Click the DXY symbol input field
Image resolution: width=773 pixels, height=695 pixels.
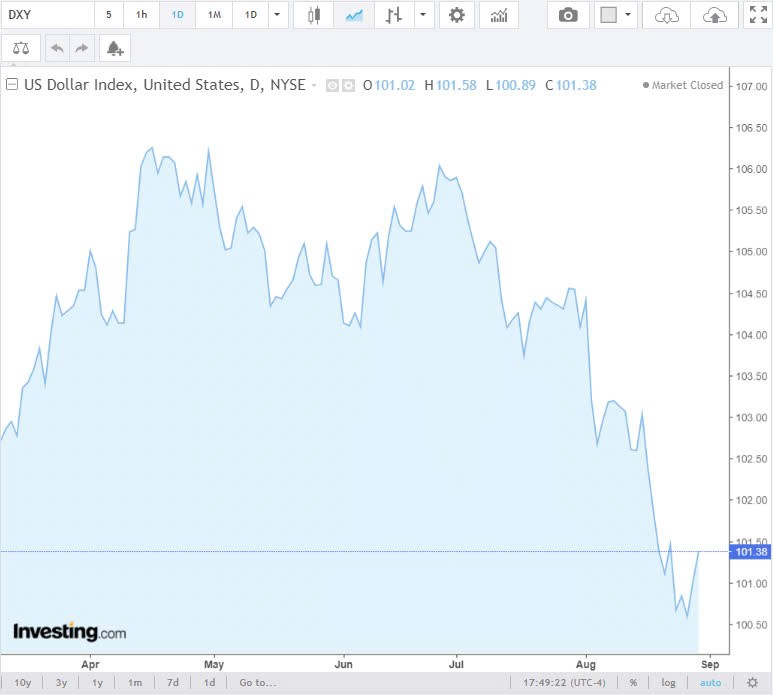click(47, 15)
